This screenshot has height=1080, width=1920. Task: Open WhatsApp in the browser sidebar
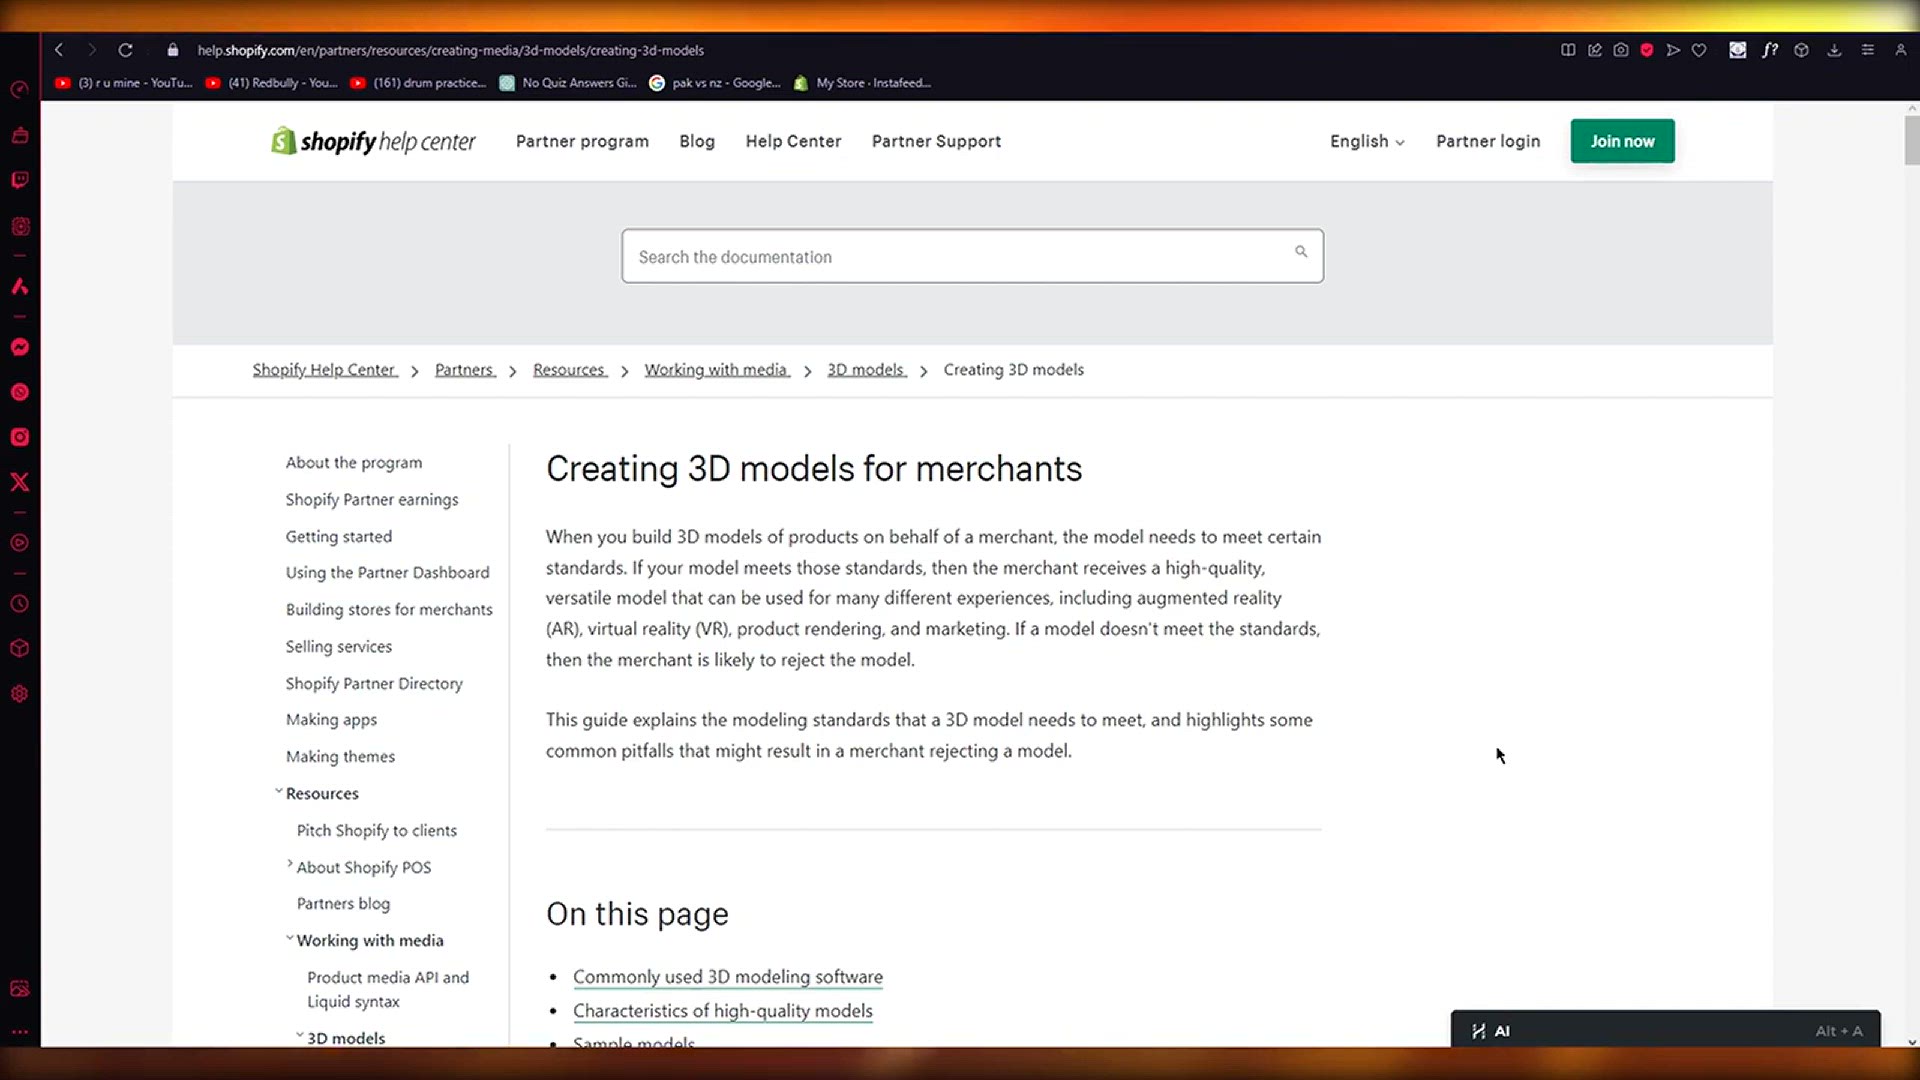coord(19,392)
